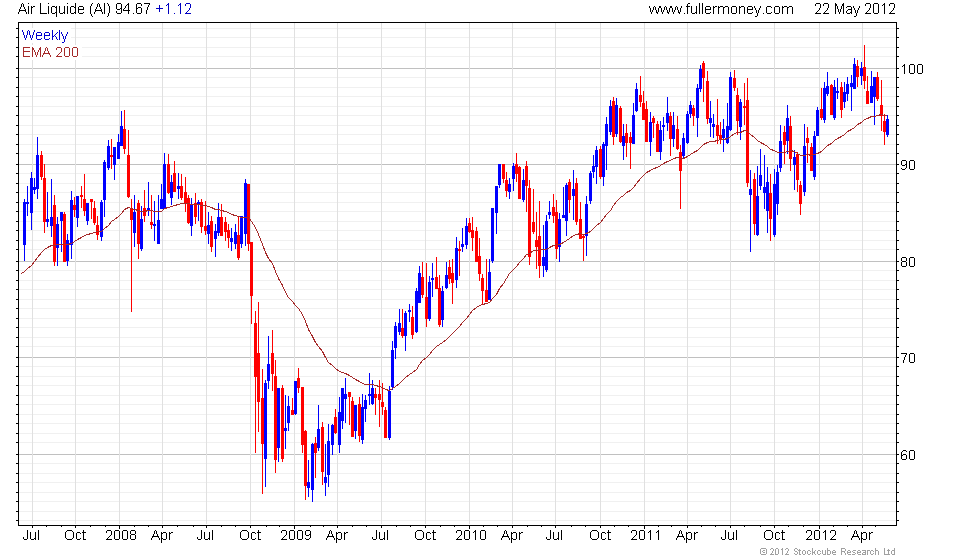Click the last price value 94.67
This screenshot has height=560, width=980.
coord(133,9)
